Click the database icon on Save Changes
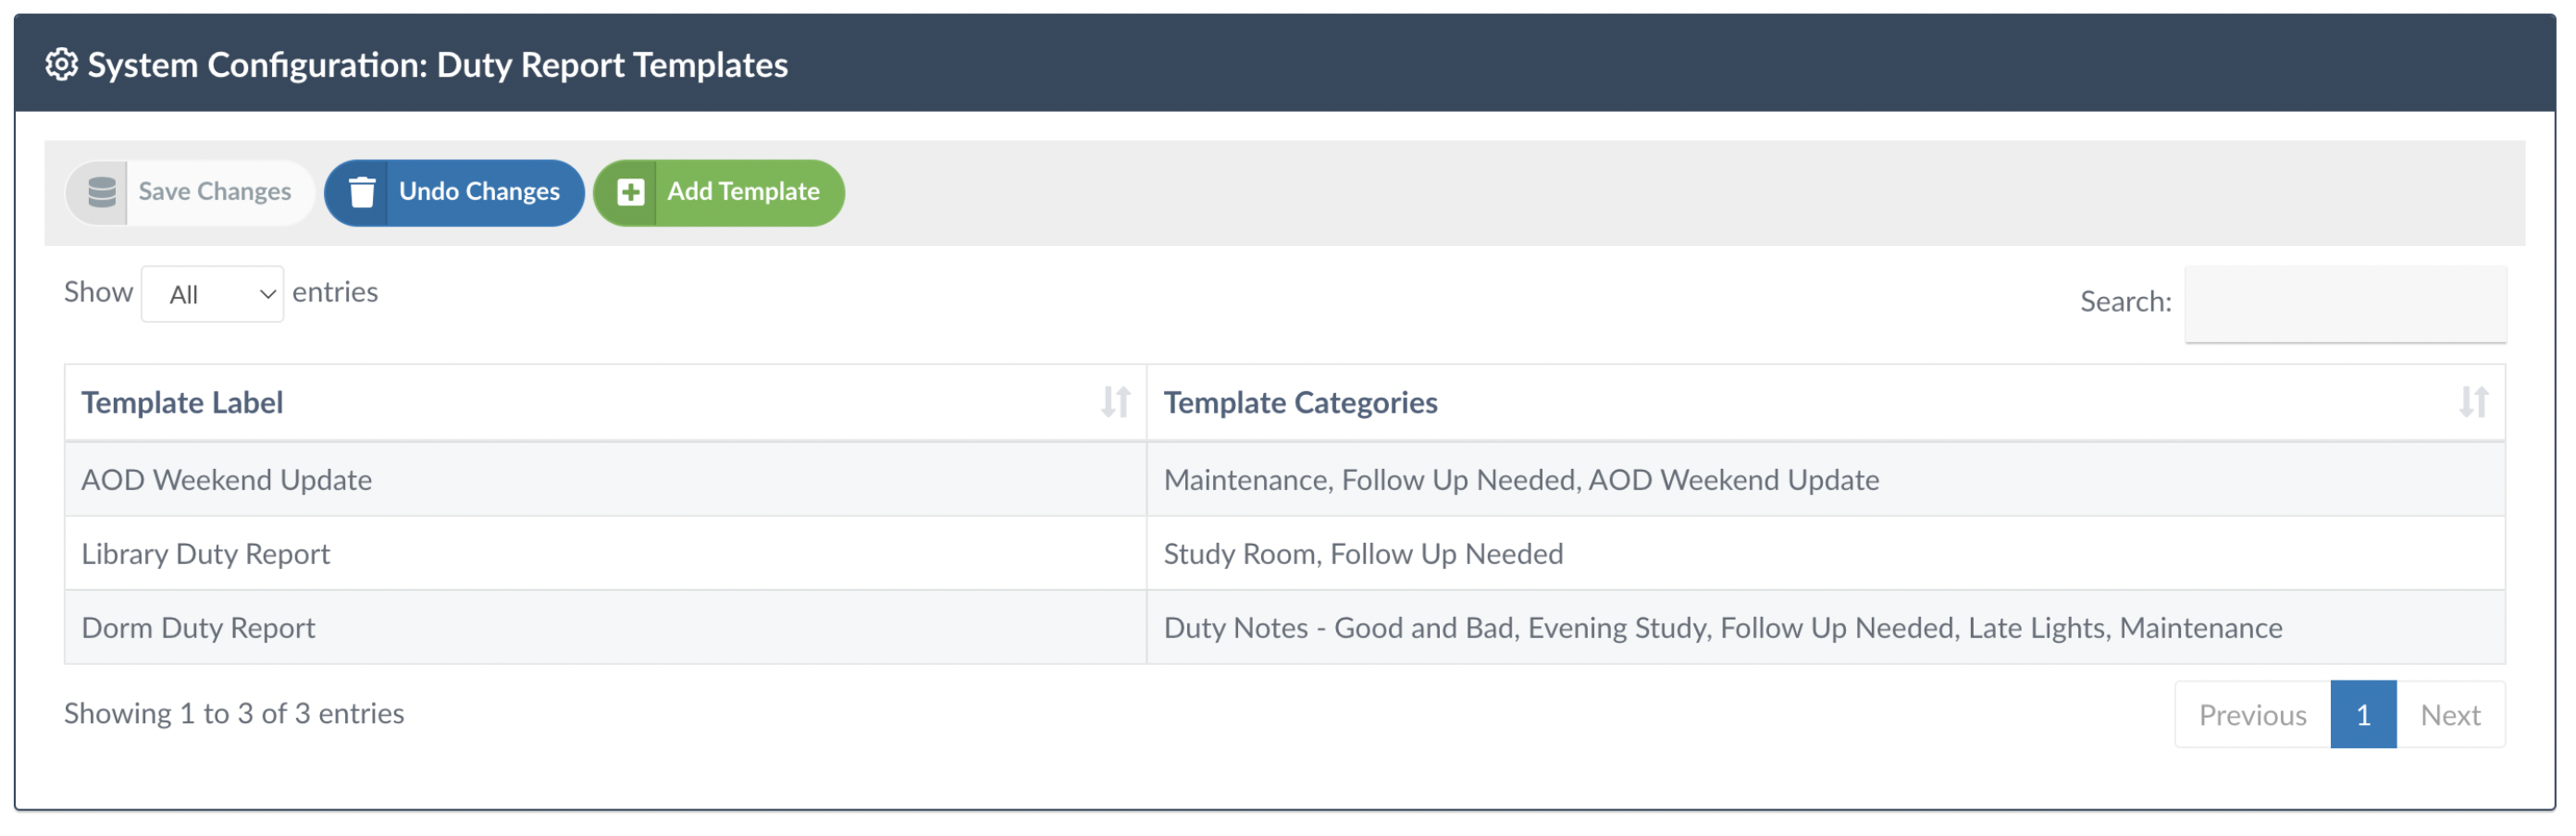Screen dimensions: 2576x836 click(101, 192)
